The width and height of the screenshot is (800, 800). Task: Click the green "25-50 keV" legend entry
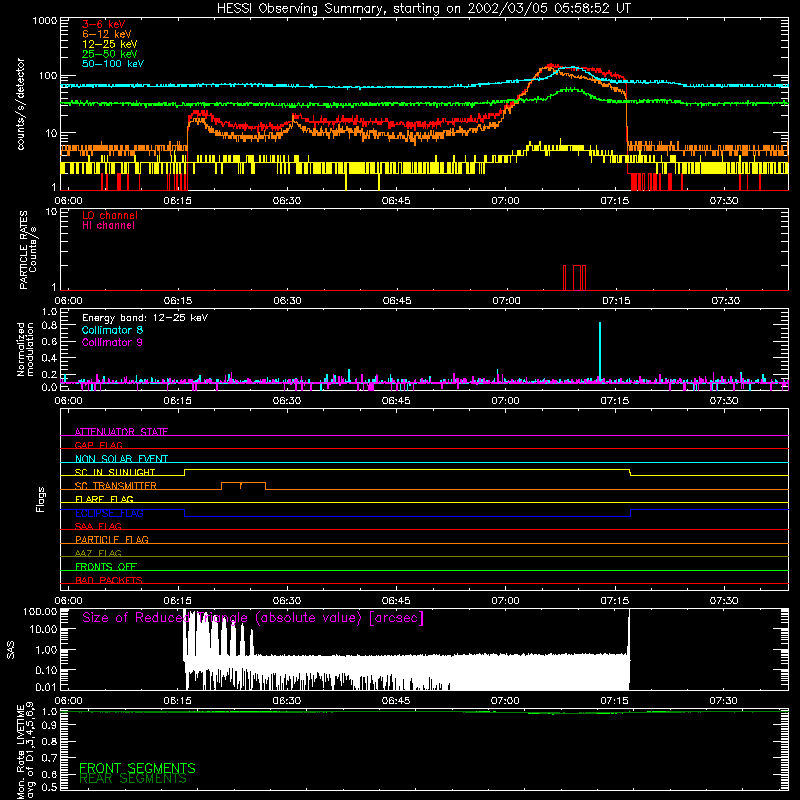(110, 54)
